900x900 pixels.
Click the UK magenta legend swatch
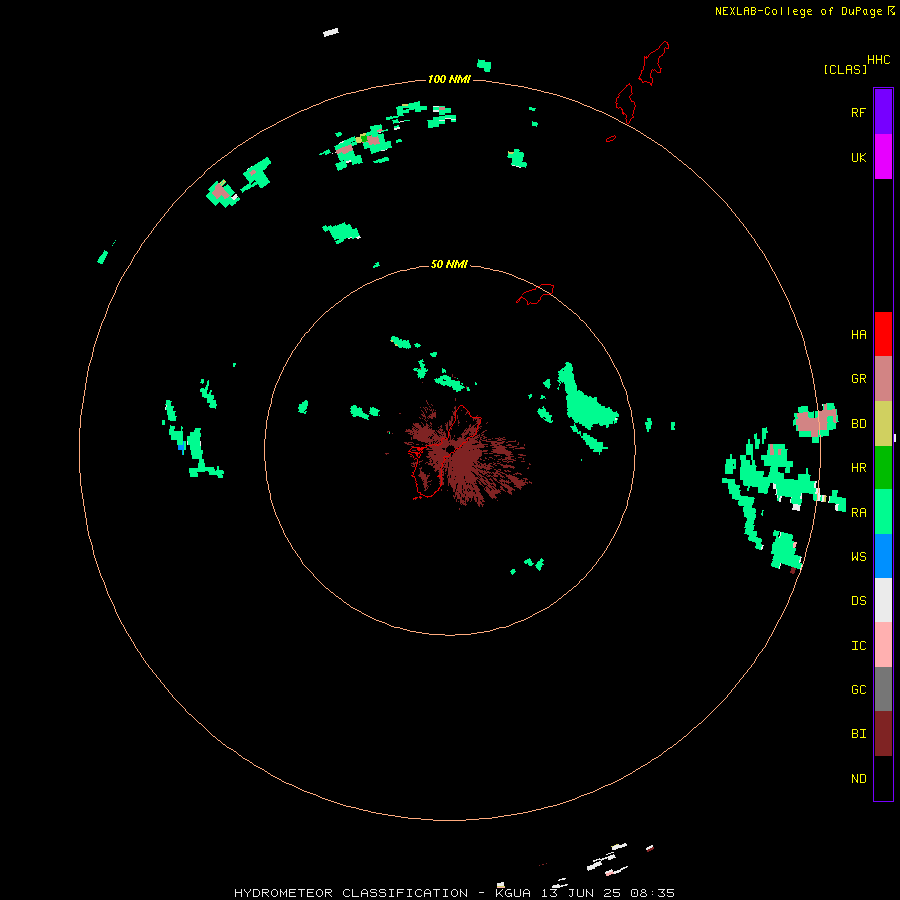883,157
